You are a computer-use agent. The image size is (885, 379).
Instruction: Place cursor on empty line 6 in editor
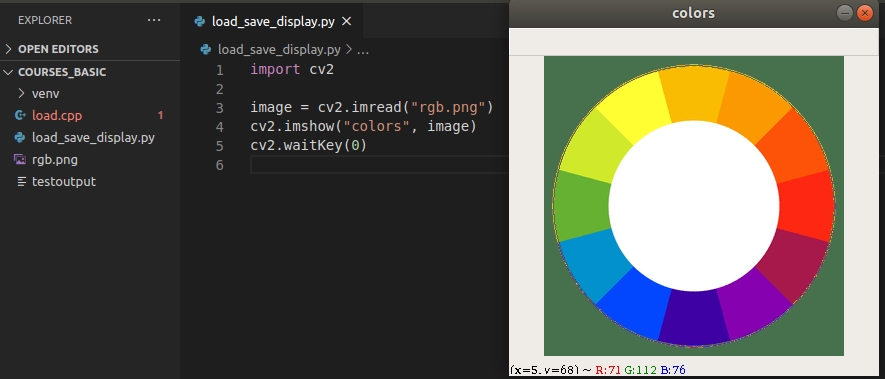(378, 165)
